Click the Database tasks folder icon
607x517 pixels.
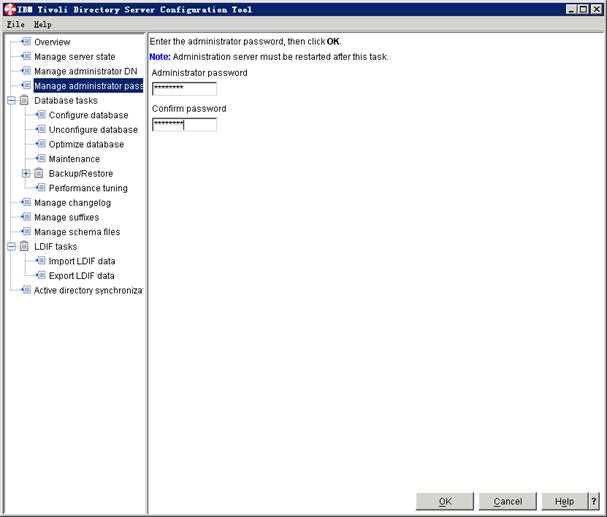(24, 100)
